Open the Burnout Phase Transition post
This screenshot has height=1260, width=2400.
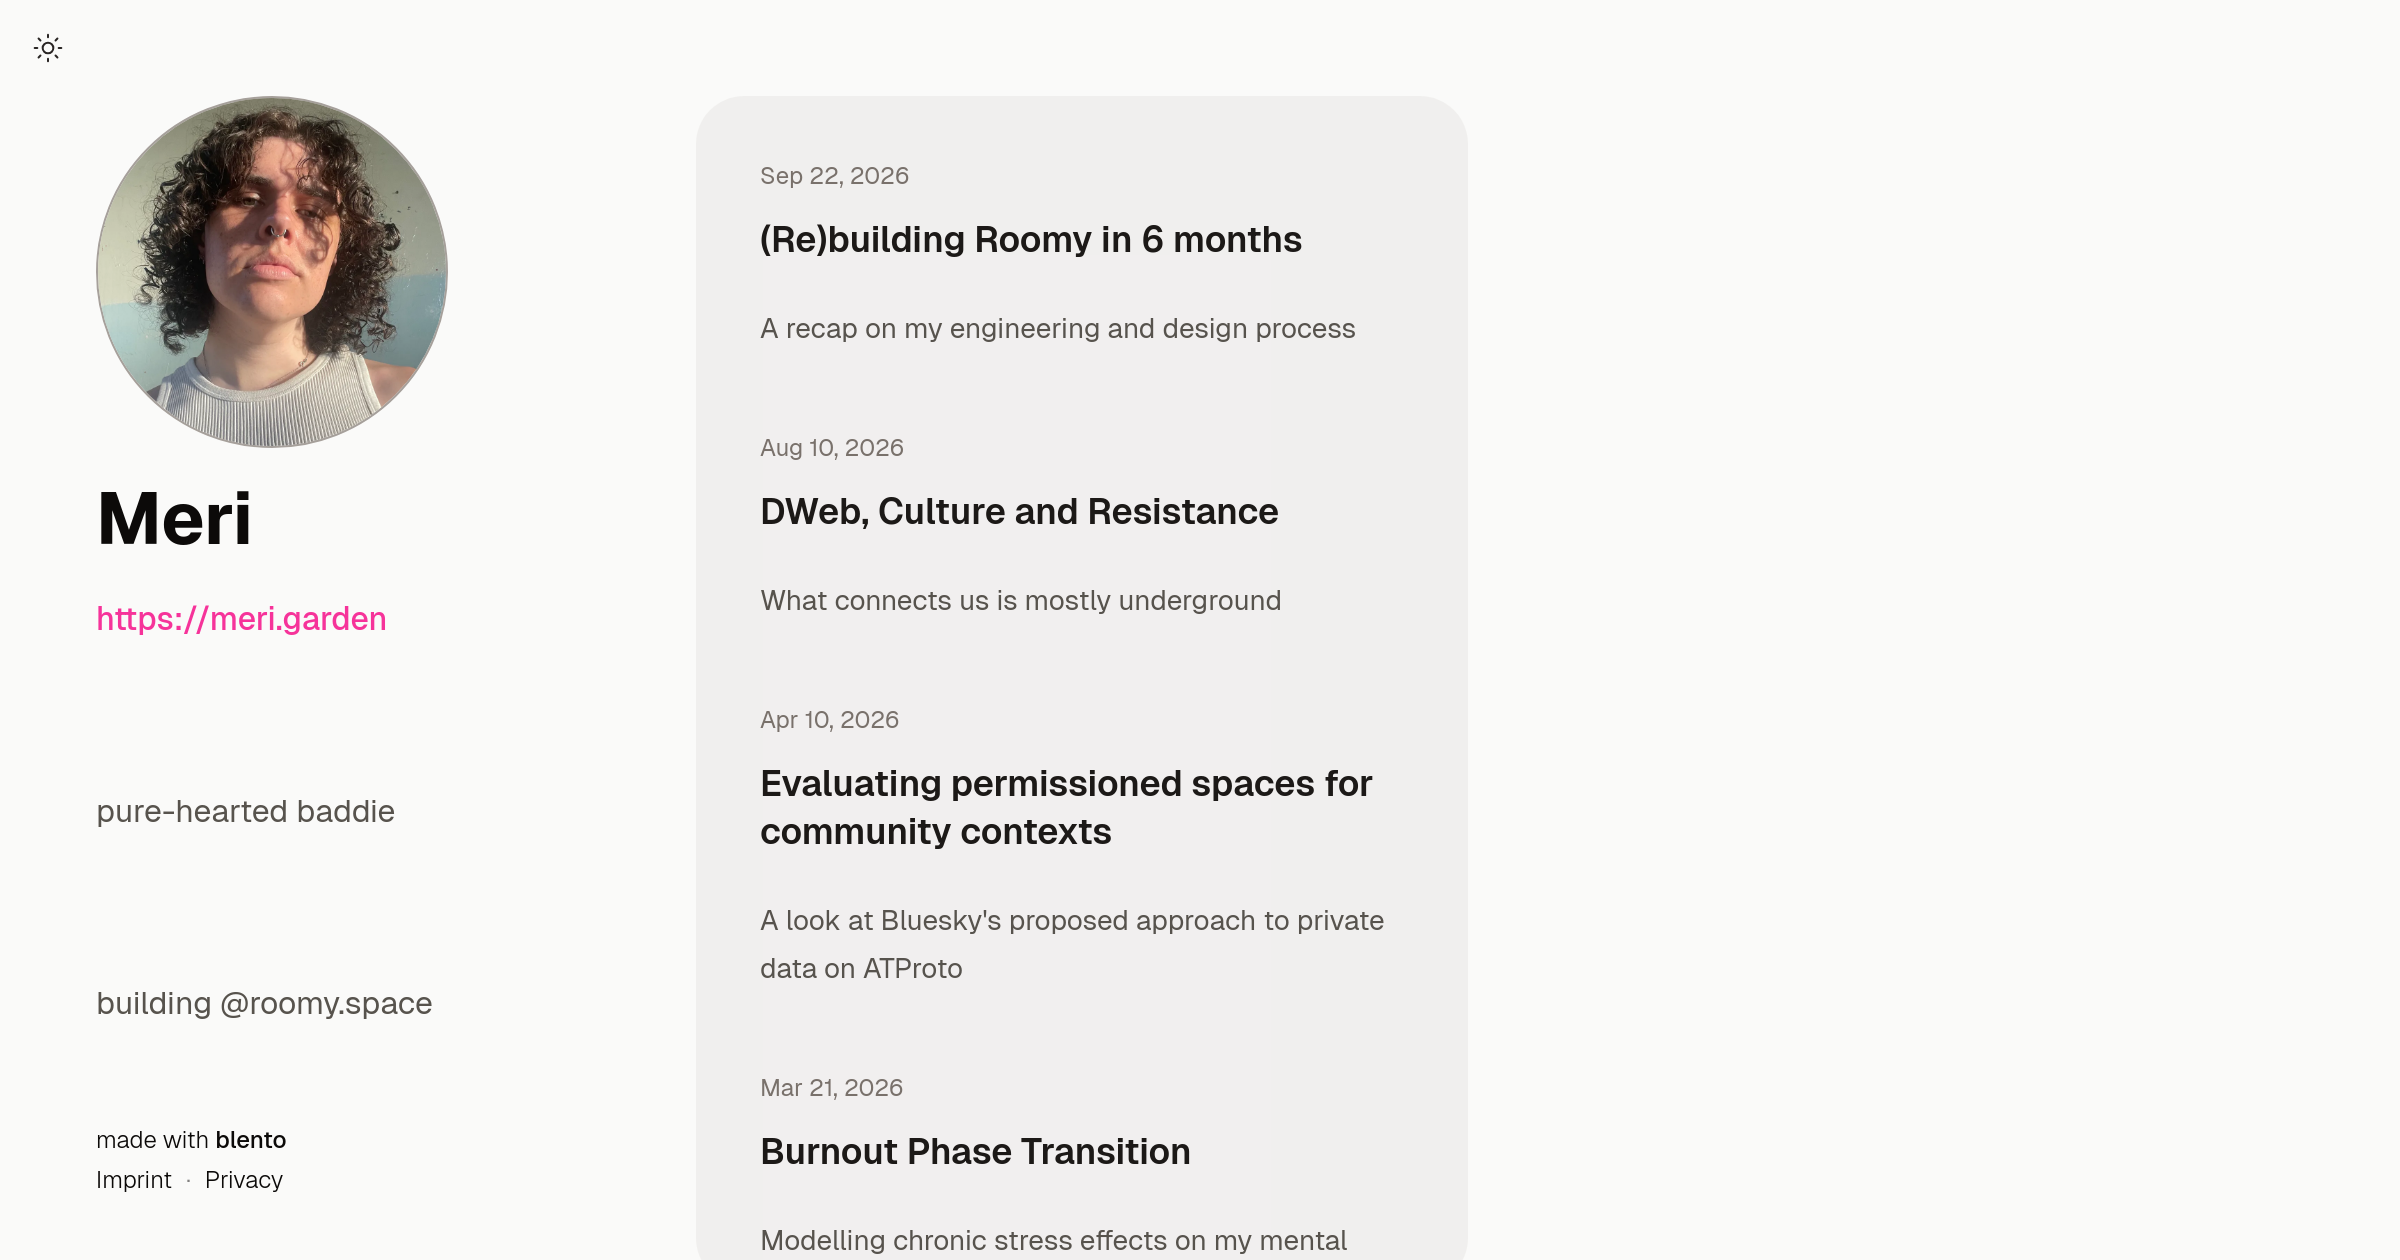pyautogui.click(x=975, y=1152)
